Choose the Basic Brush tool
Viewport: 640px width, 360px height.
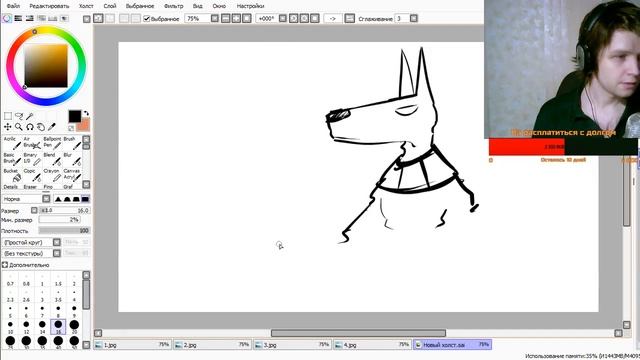pos(11,159)
